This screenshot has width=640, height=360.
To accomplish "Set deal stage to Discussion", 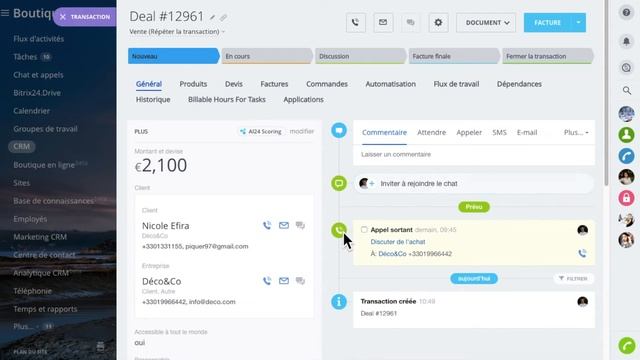I will tap(360, 56).
